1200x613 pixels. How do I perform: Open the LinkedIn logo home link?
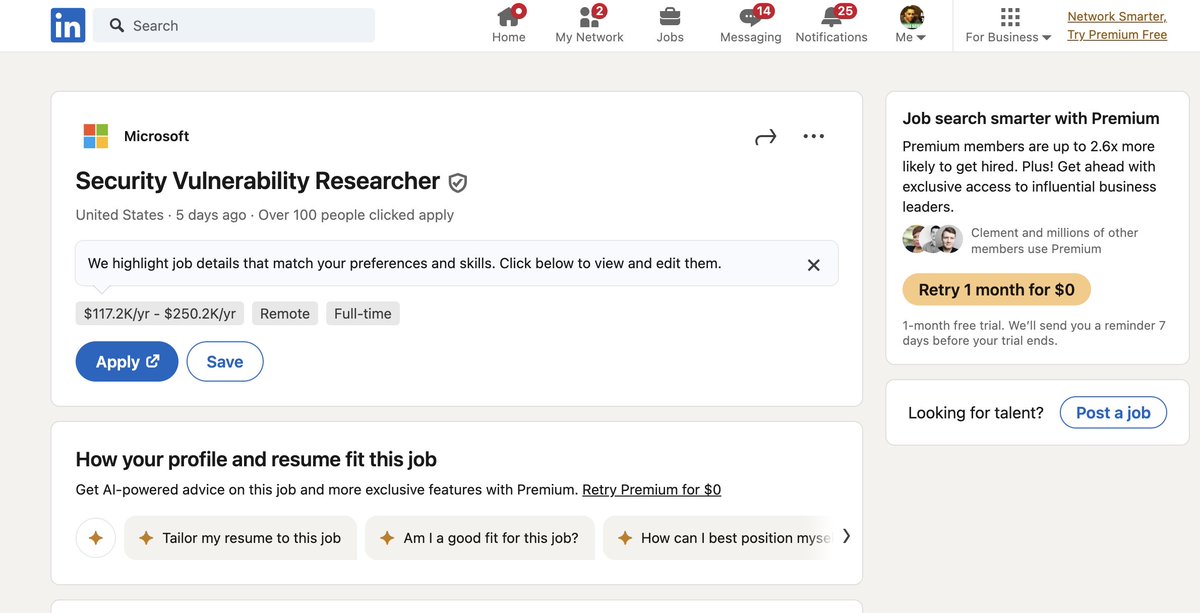click(x=68, y=25)
